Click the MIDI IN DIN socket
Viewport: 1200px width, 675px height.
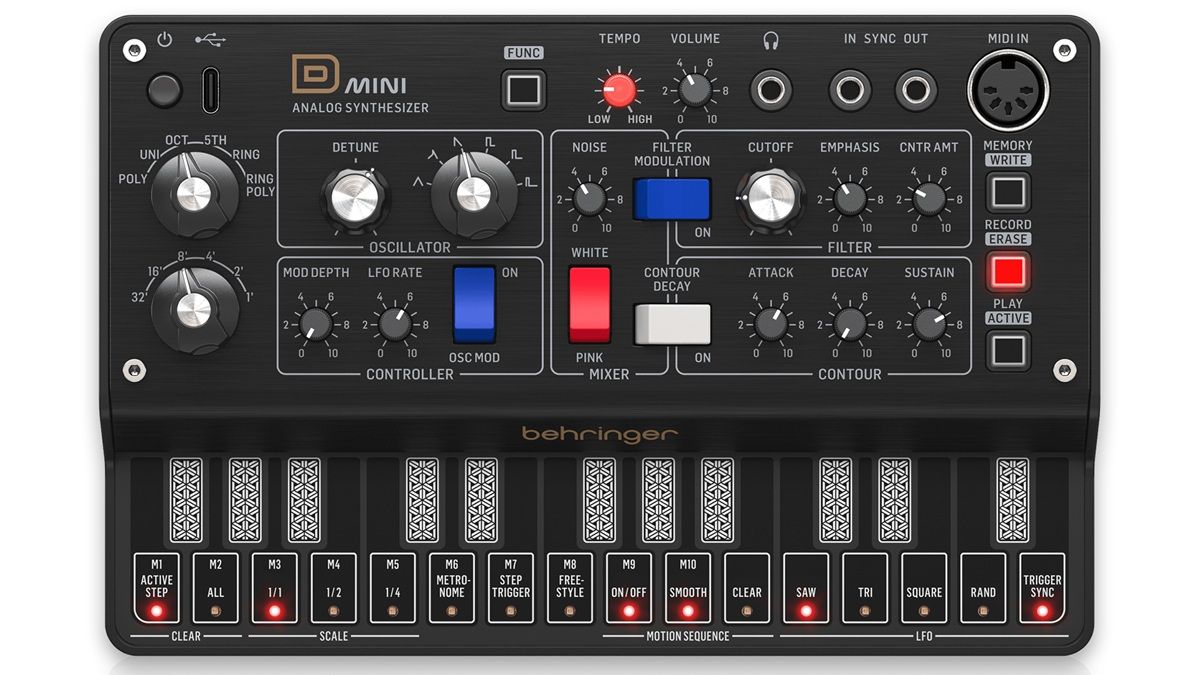[1007, 91]
